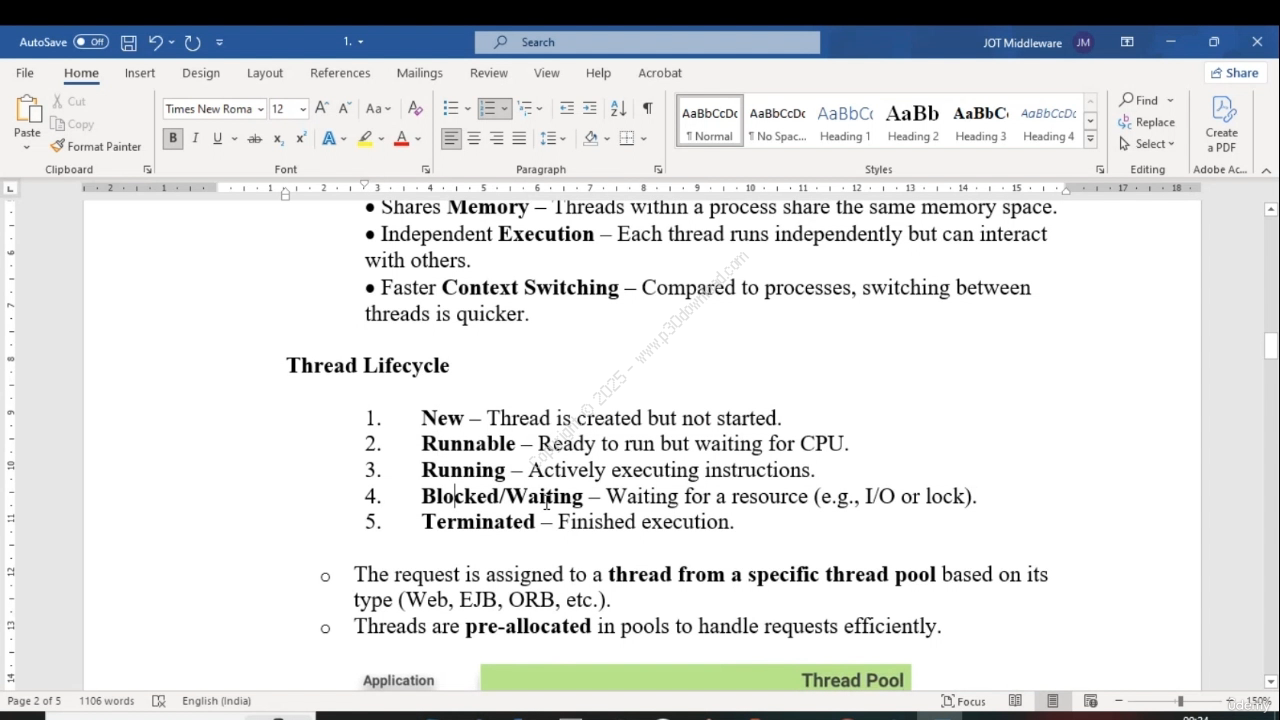Open the Line Spacing dropdown

(x=553, y=138)
